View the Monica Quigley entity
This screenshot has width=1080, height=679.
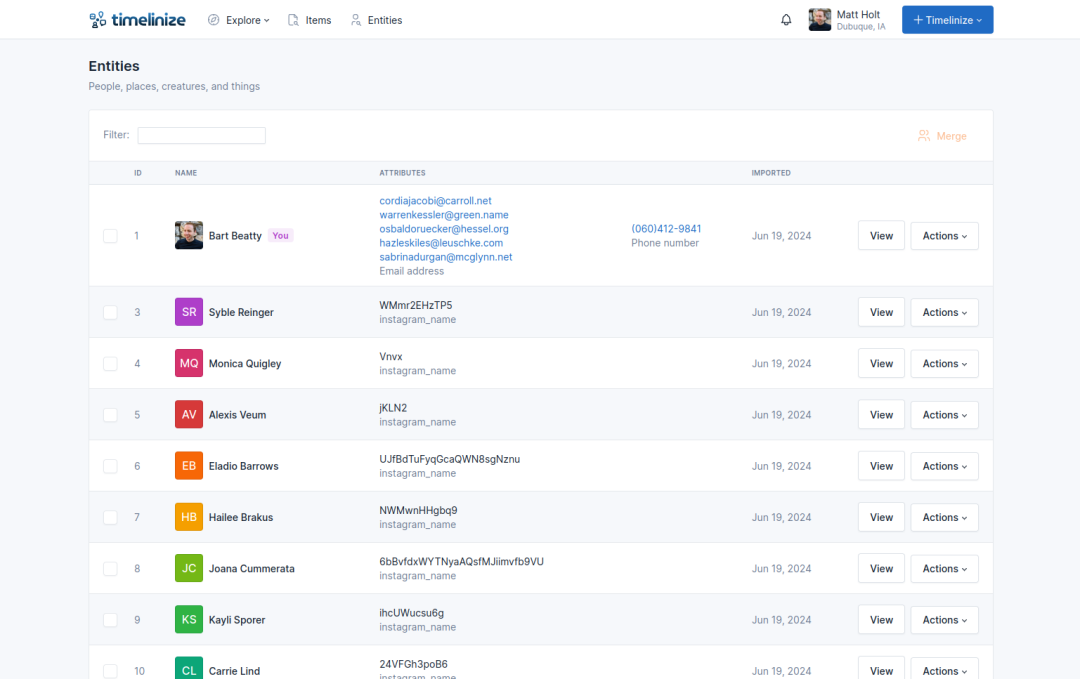[x=881, y=363]
